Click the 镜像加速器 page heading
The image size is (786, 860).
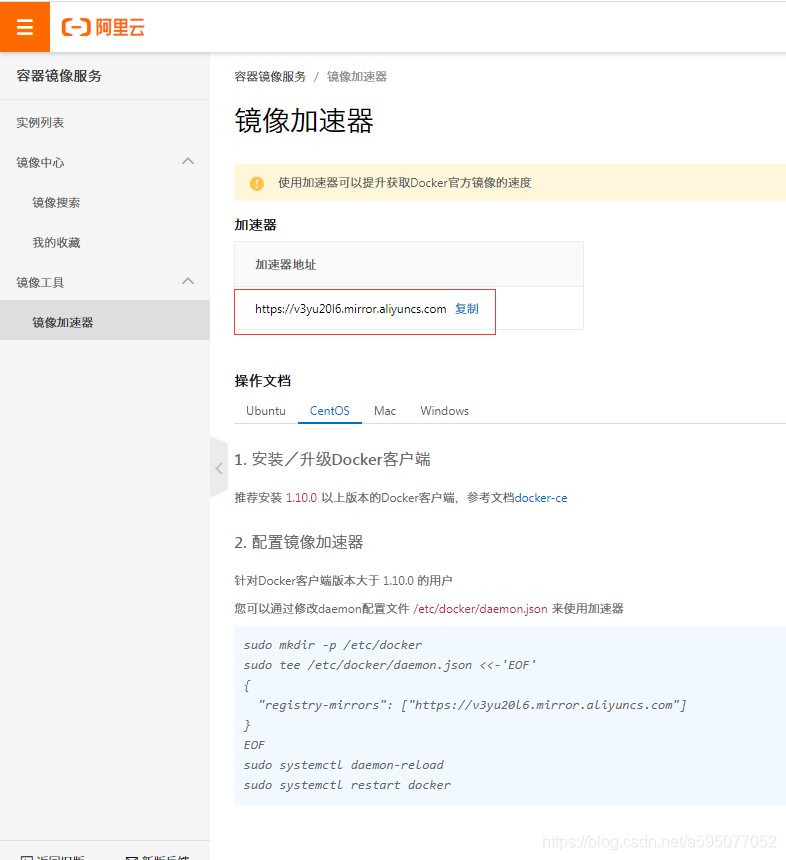(304, 121)
